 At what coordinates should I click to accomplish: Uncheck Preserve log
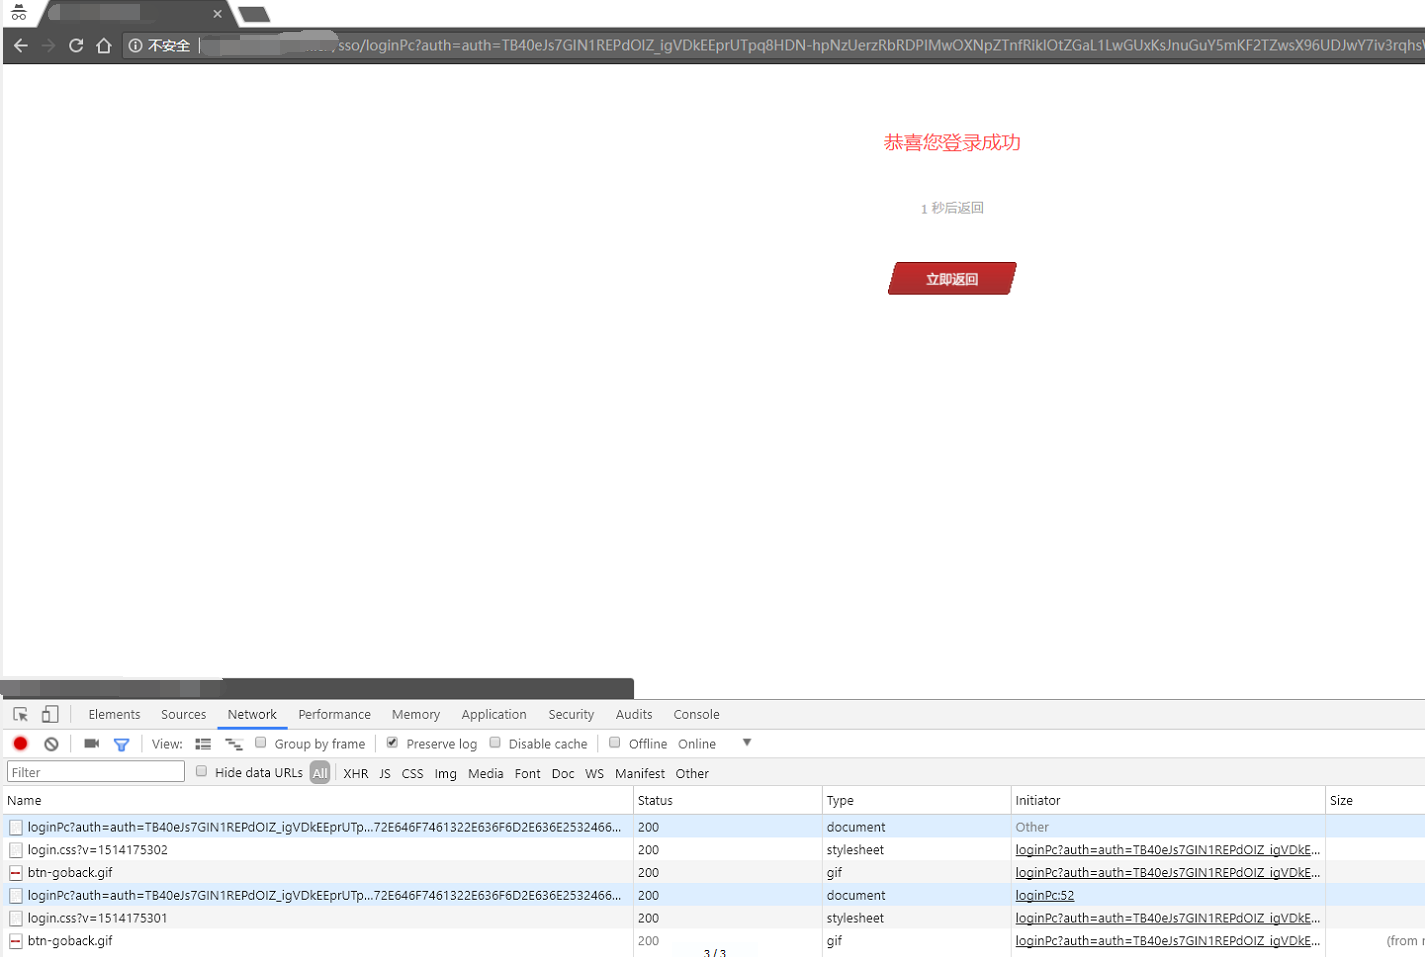[392, 742]
